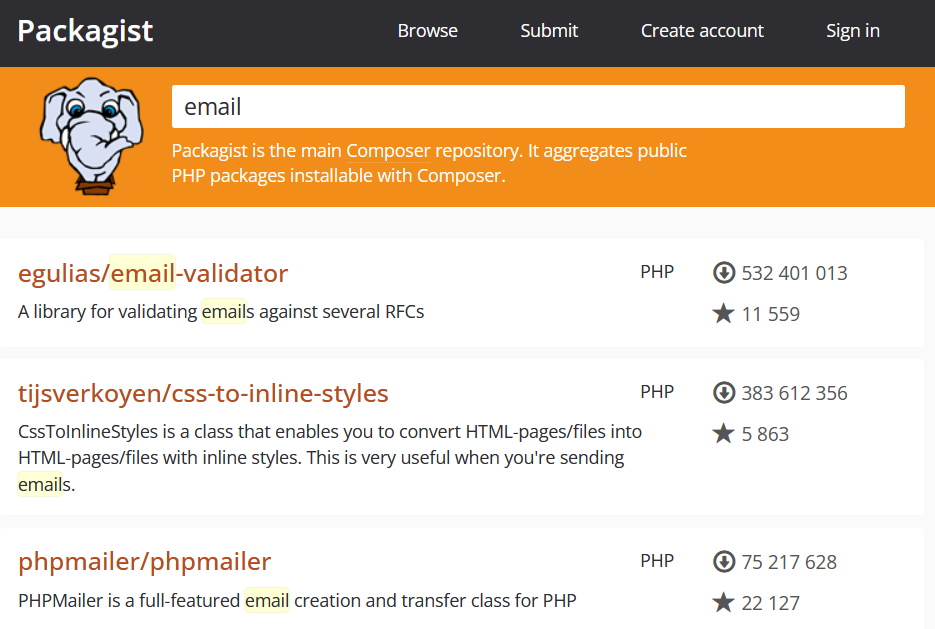Click star icon beside 5 863
Viewport: 935px width, 629px height.
pyautogui.click(x=724, y=434)
